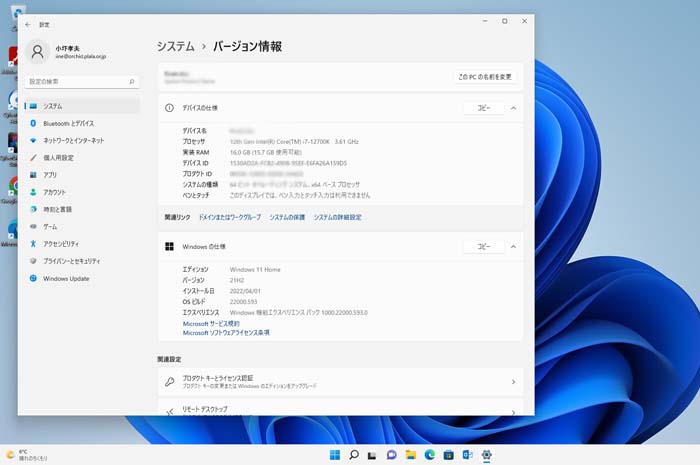Launch Microsoft Edge from the taskbar

click(430, 455)
